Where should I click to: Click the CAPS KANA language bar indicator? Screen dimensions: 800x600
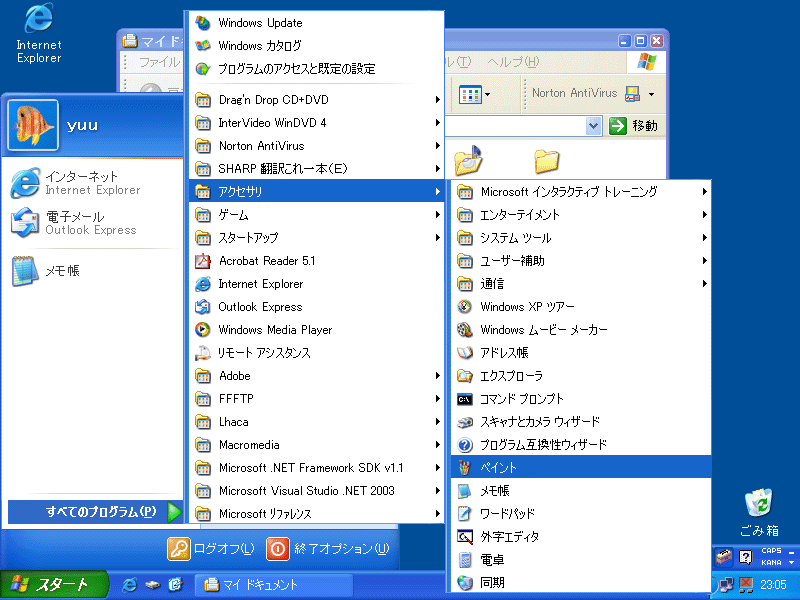pyautogui.click(x=771, y=557)
